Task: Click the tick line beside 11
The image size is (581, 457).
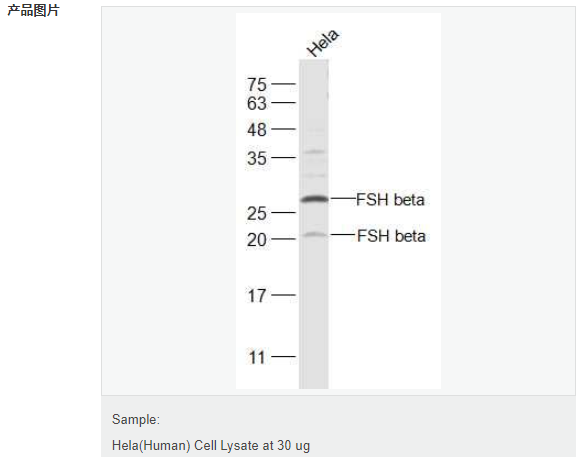Action: pos(283,357)
